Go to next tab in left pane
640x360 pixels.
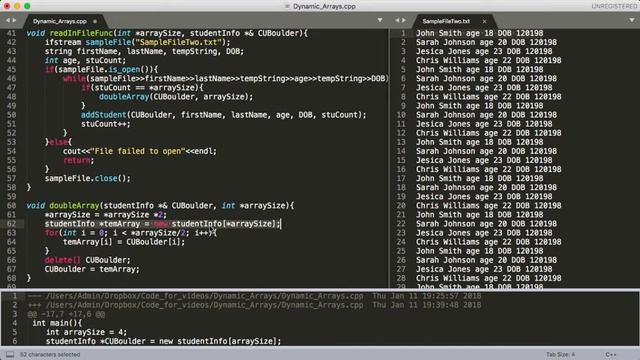15,20
